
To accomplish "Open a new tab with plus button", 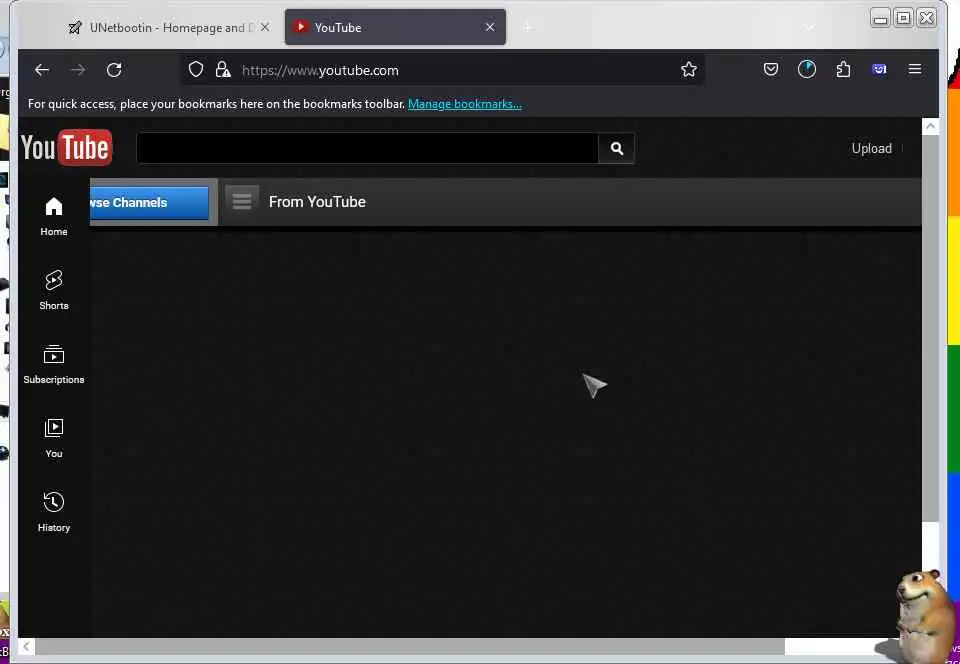I will 527,28.
